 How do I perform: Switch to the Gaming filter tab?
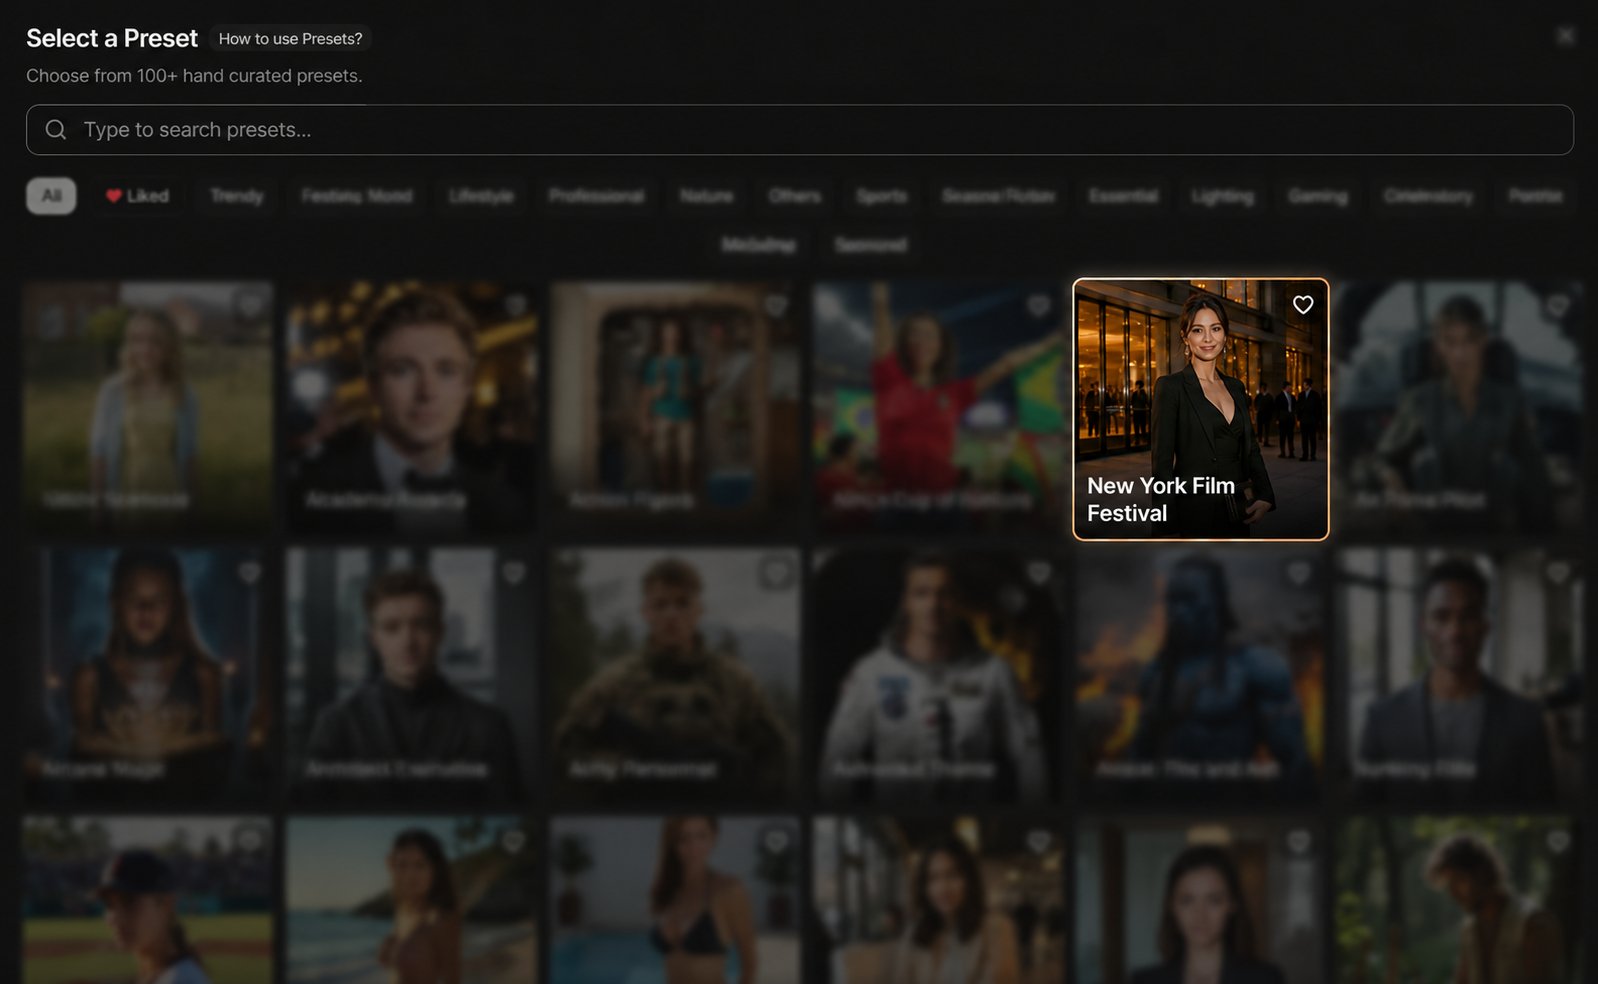[x=1318, y=196]
